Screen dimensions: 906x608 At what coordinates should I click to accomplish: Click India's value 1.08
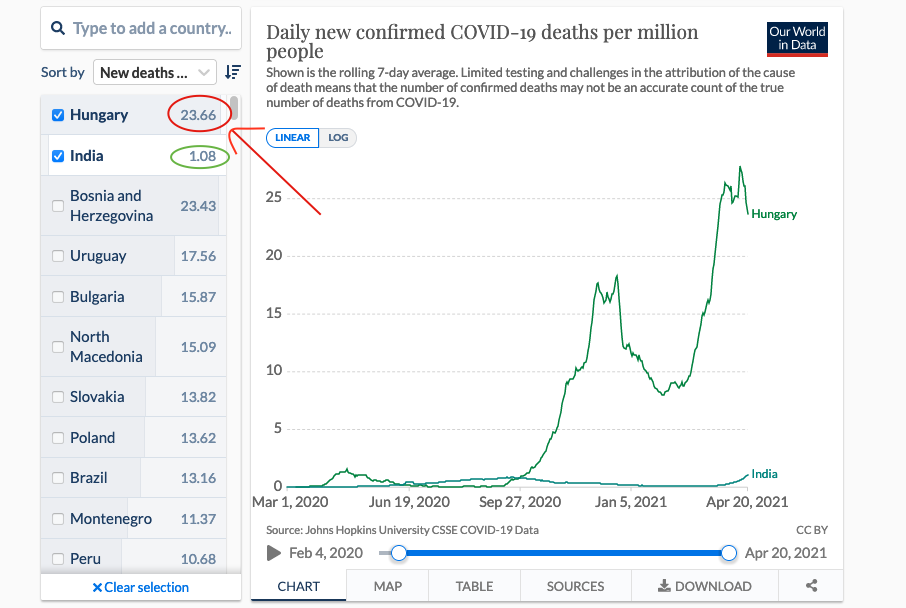coord(202,156)
